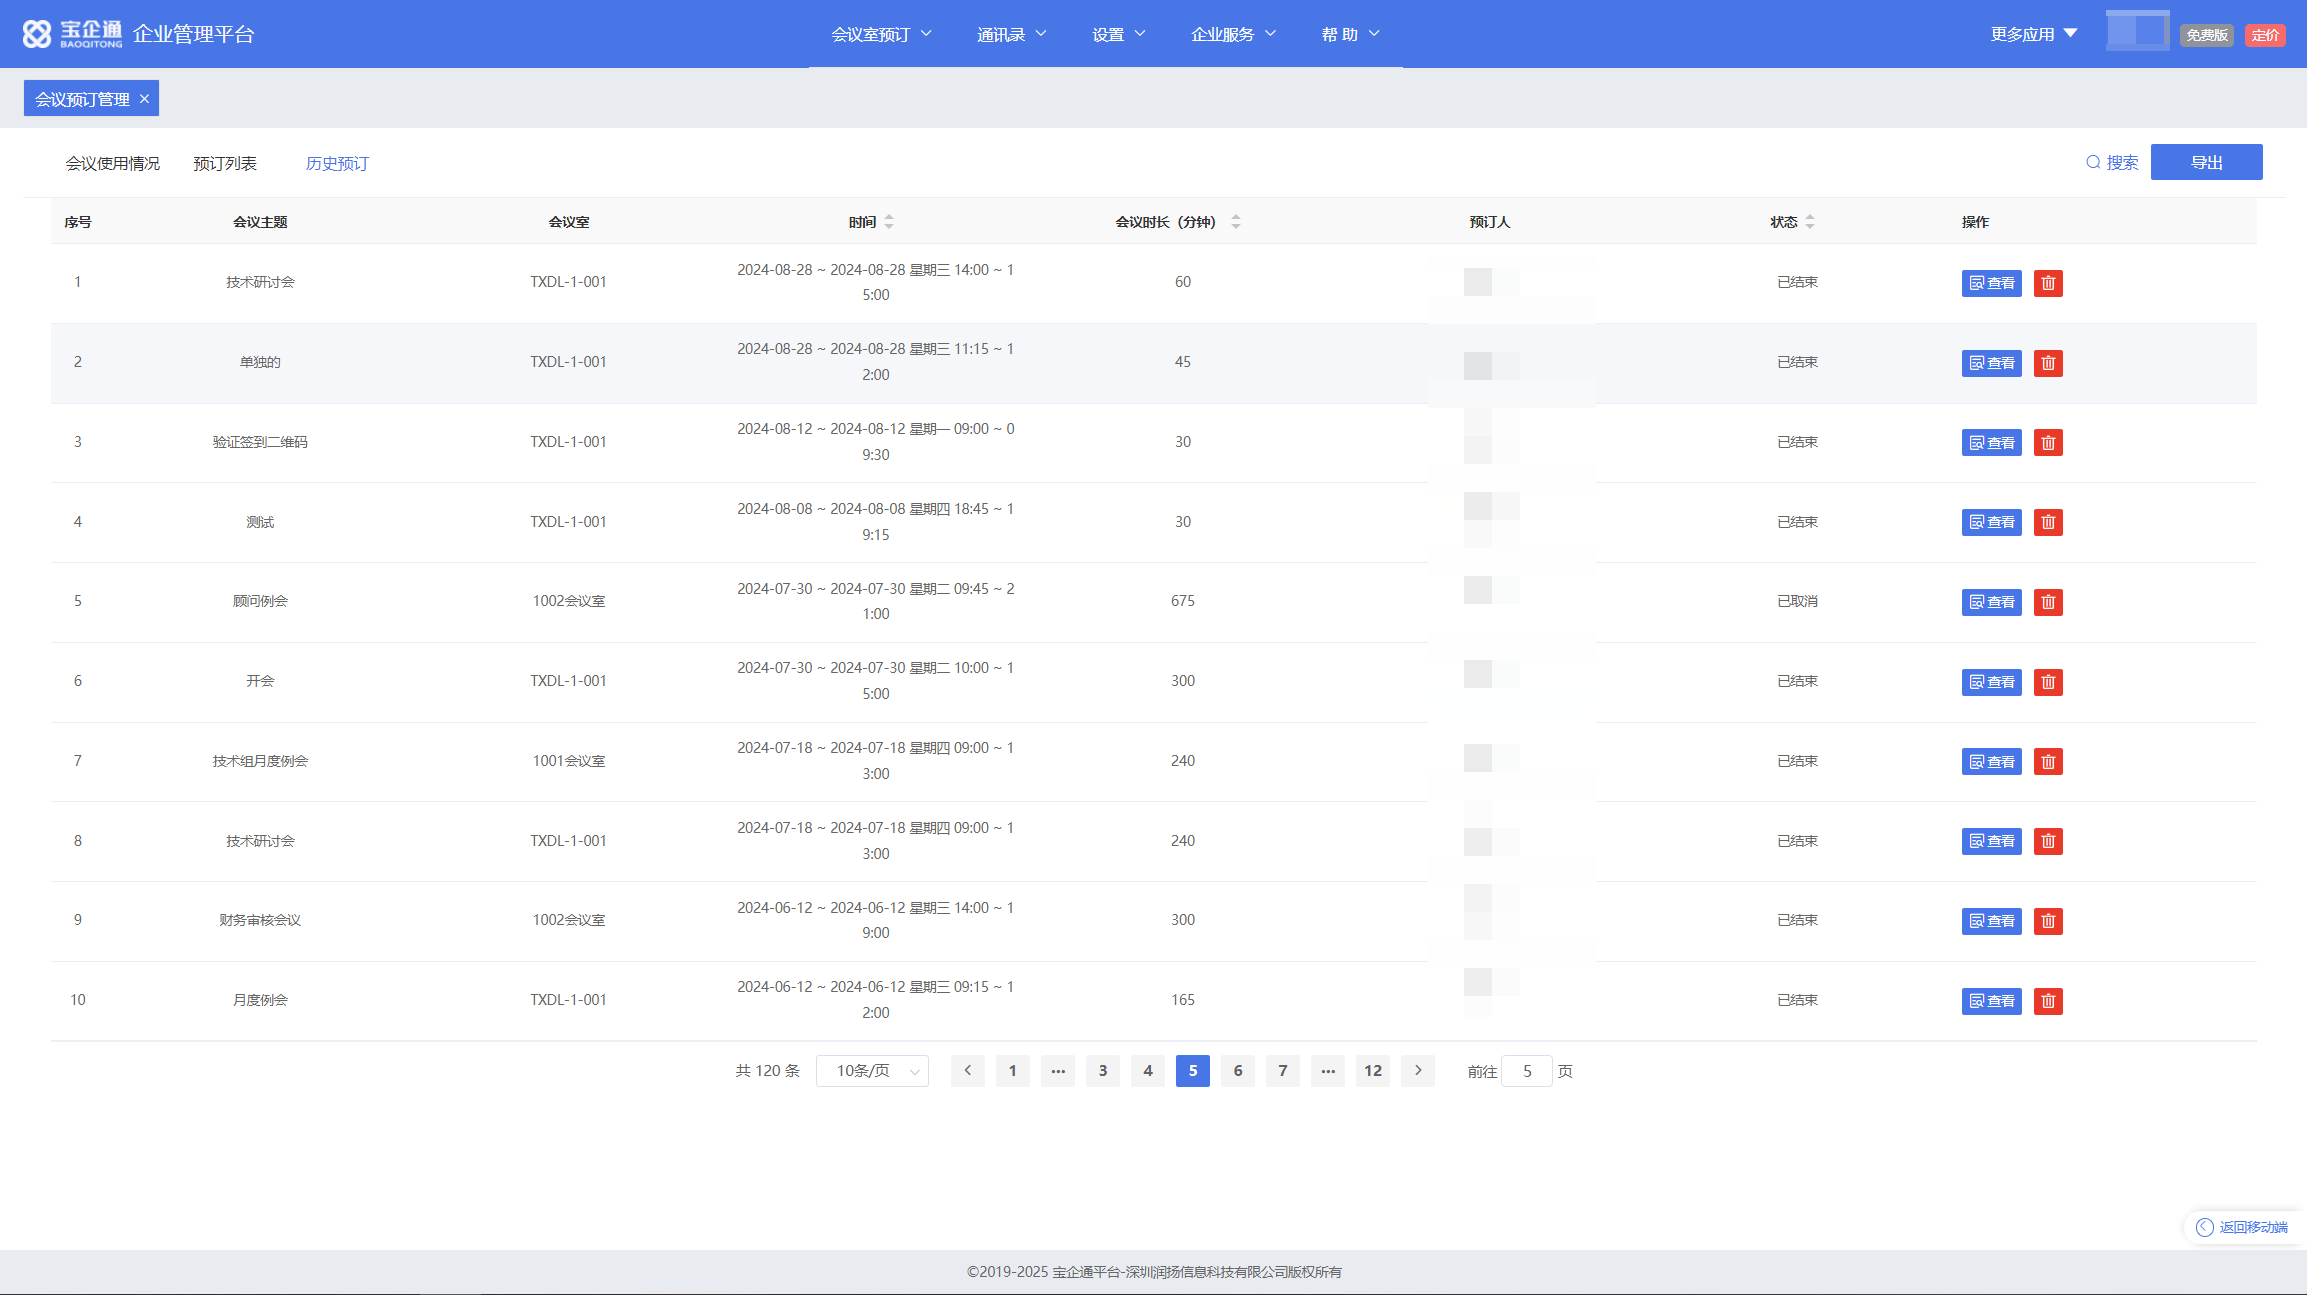
Task: Open 更多应用 dropdown
Action: (x=2033, y=35)
